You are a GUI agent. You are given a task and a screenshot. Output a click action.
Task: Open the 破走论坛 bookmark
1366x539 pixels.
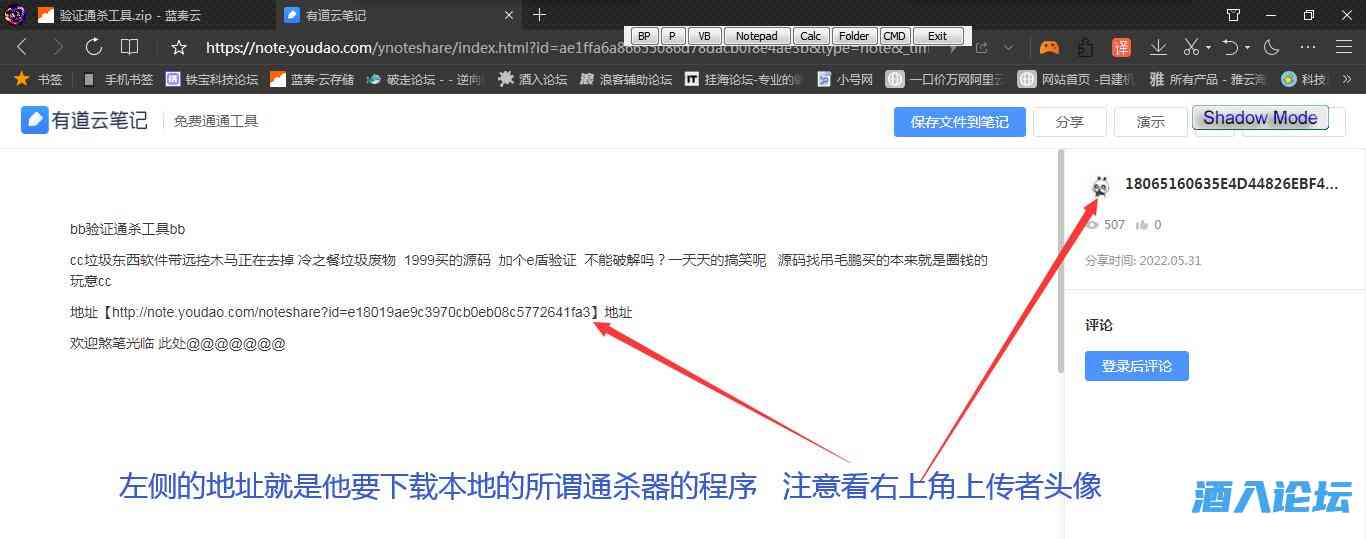[x=423, y=79]
